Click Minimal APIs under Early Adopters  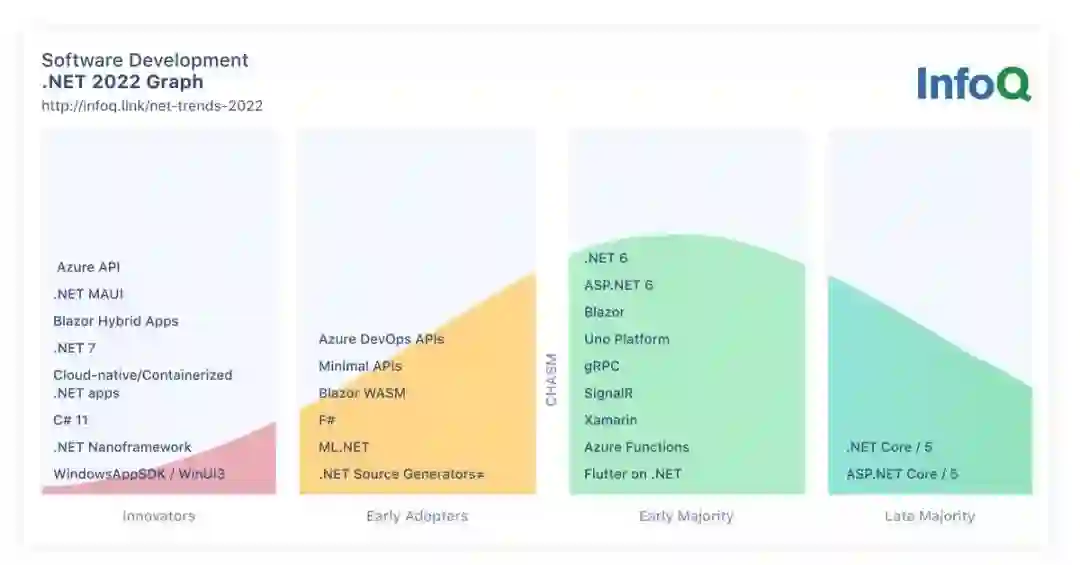(360, 366)
